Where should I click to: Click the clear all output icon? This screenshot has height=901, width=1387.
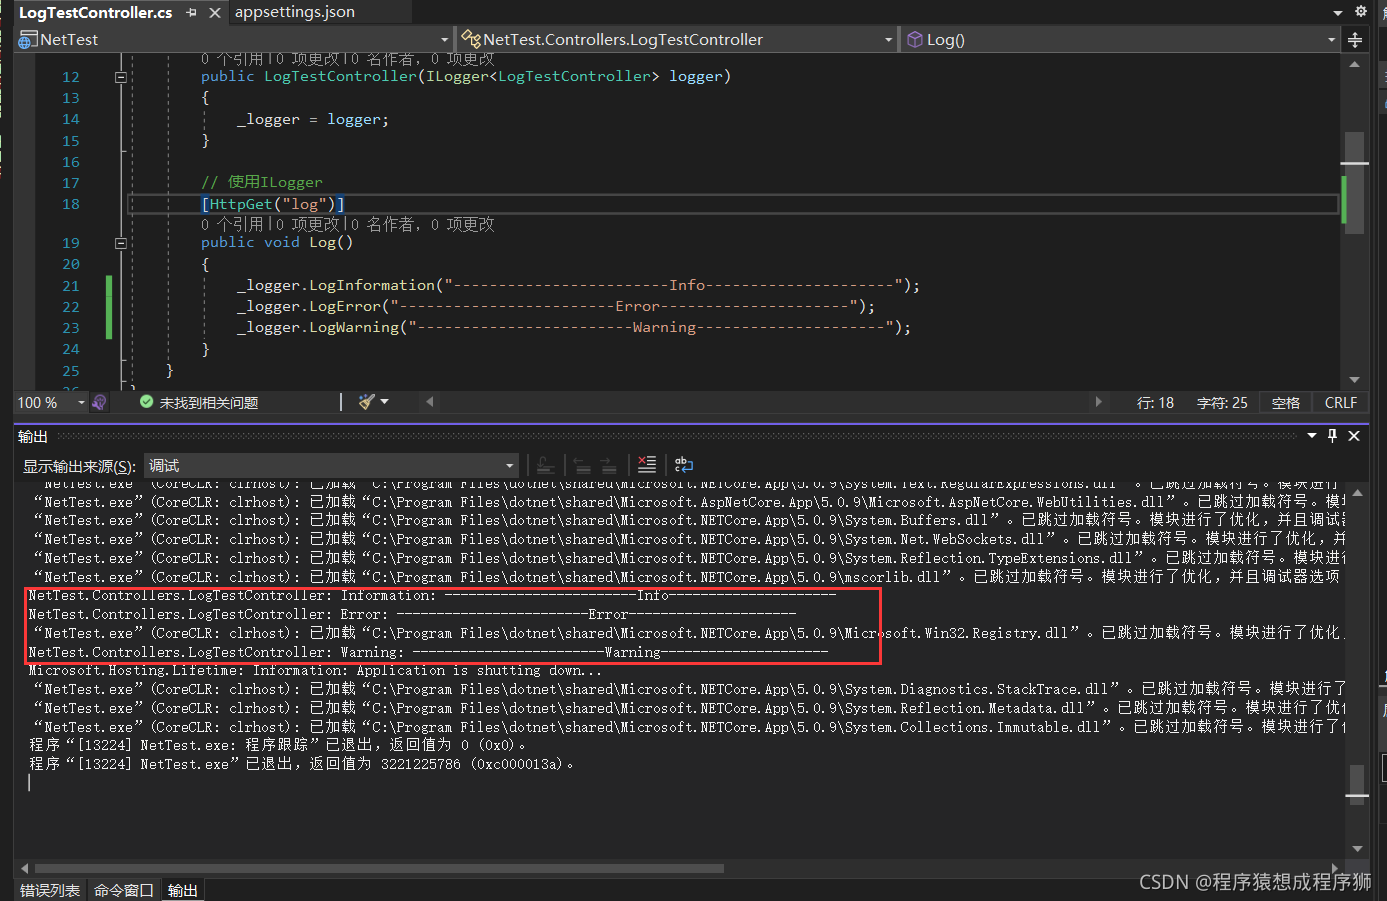tap(647, 465)
